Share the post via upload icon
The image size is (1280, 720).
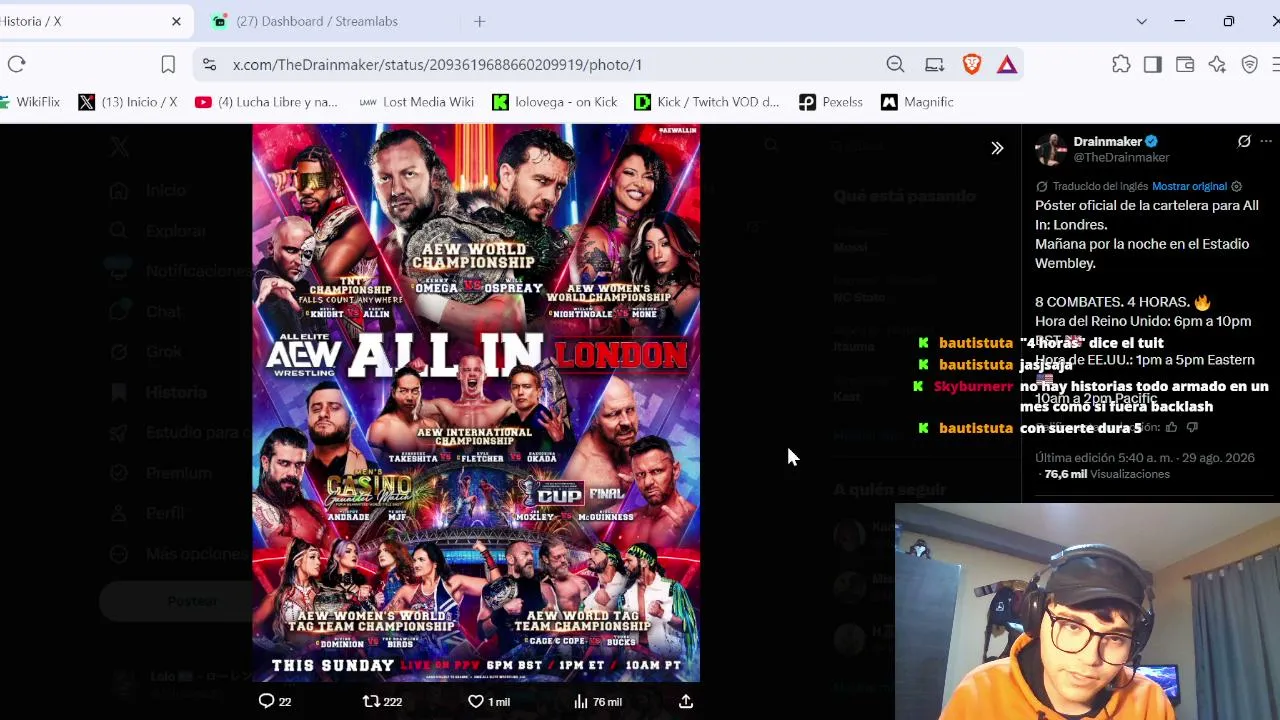coord(686,701)
